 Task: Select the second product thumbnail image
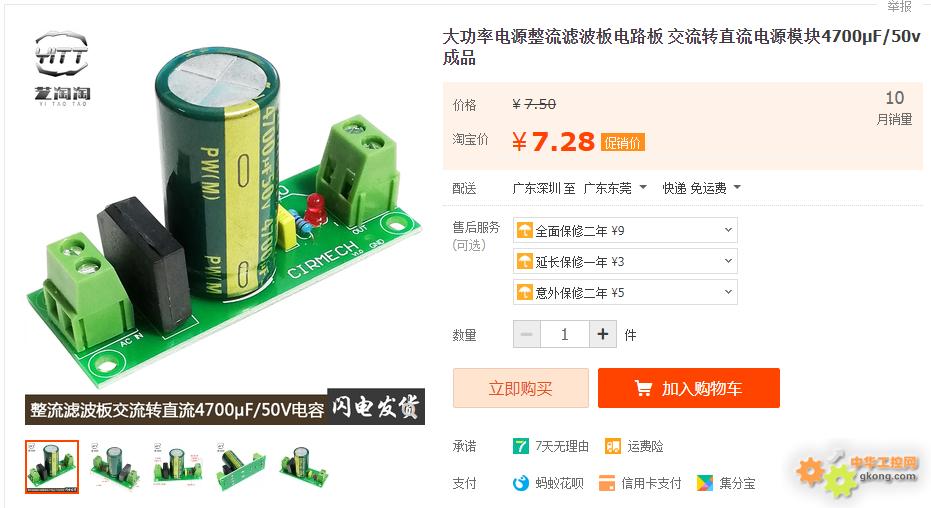pyautogui.click(x=115, y=466)
